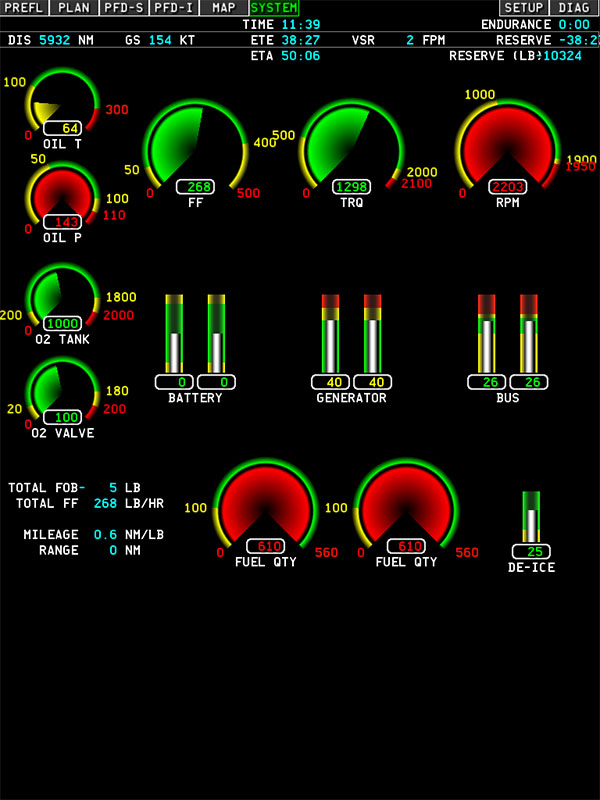Click the O2 VALVE value 100
Image resolution: width=600 pixels, height=800 pixels.
[x=62, y=417]
